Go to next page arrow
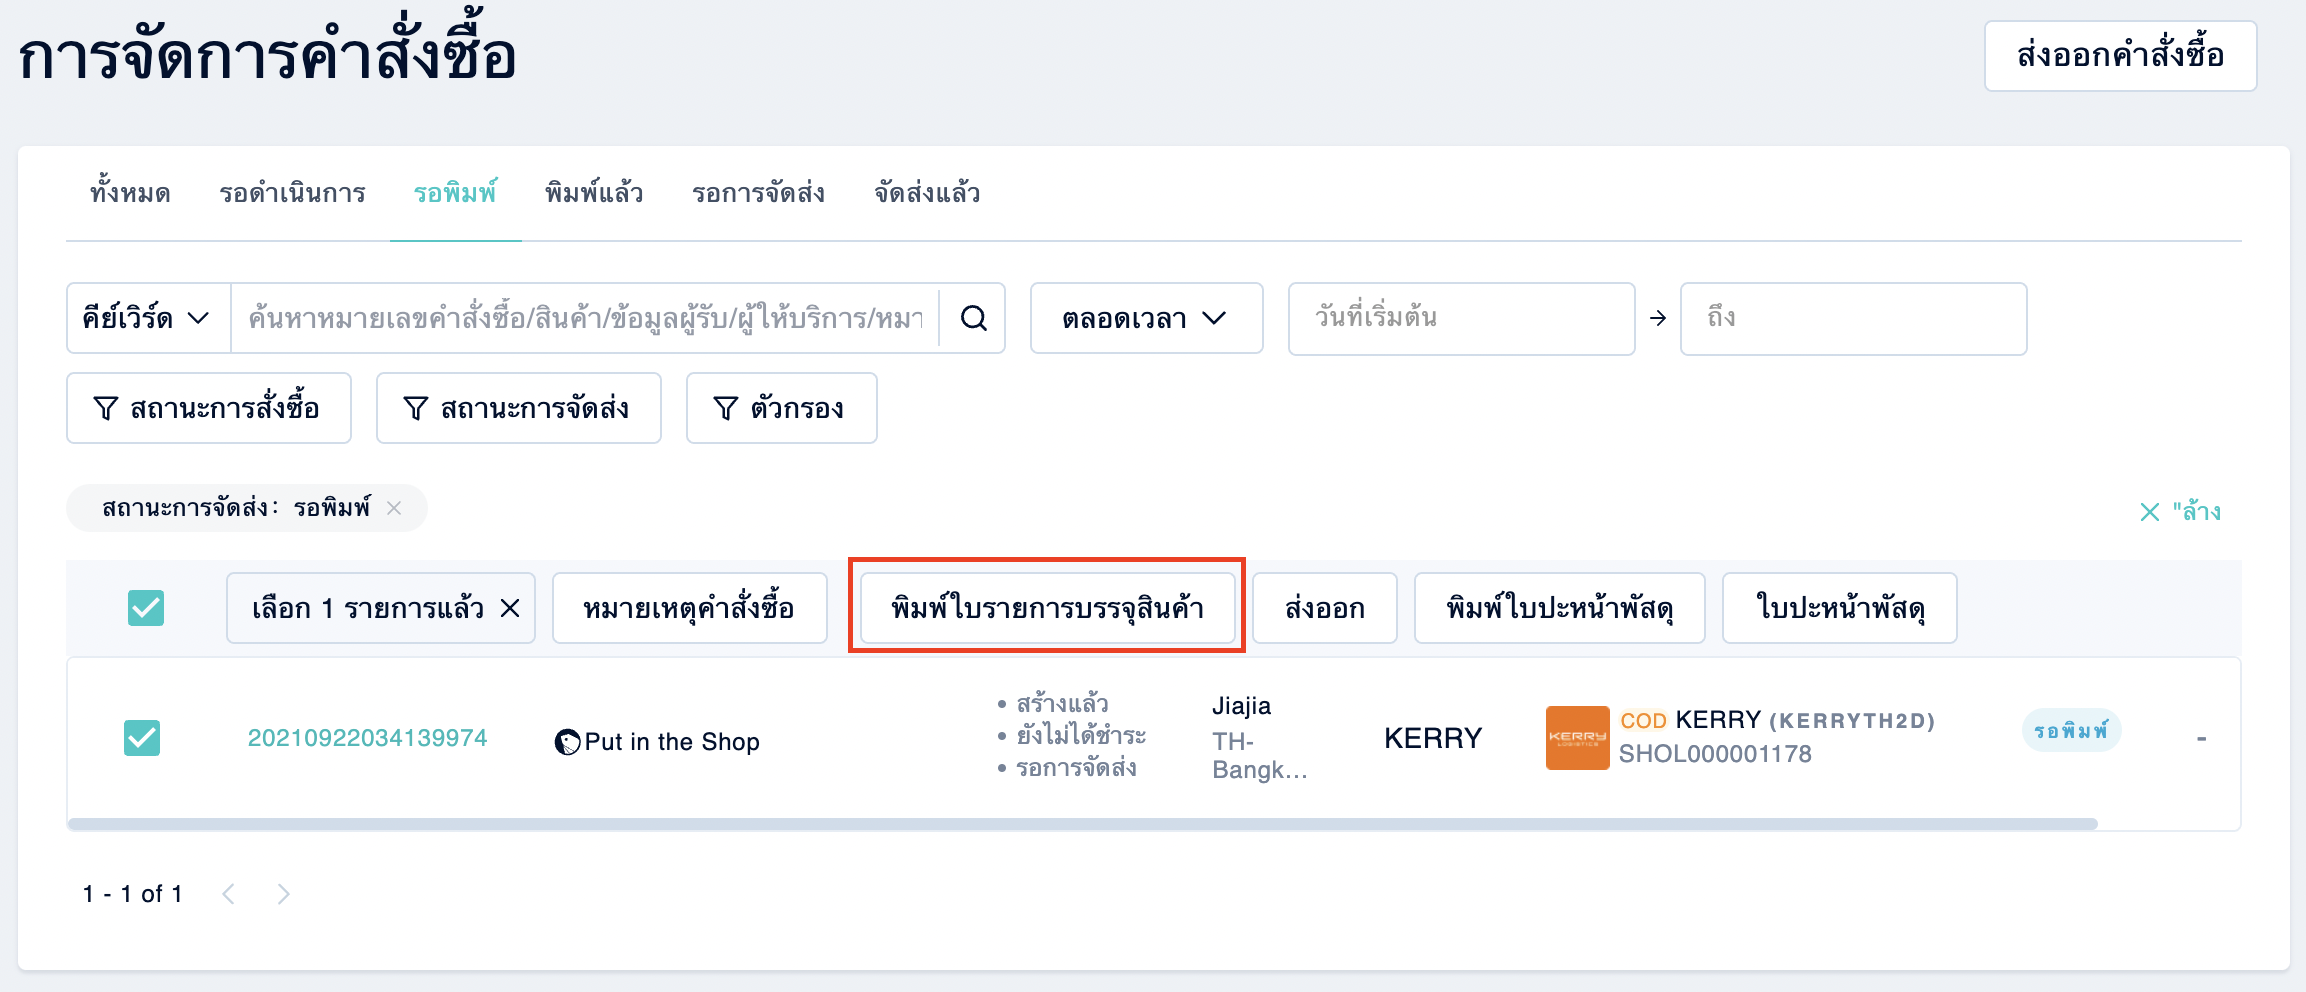 (283, 894)
